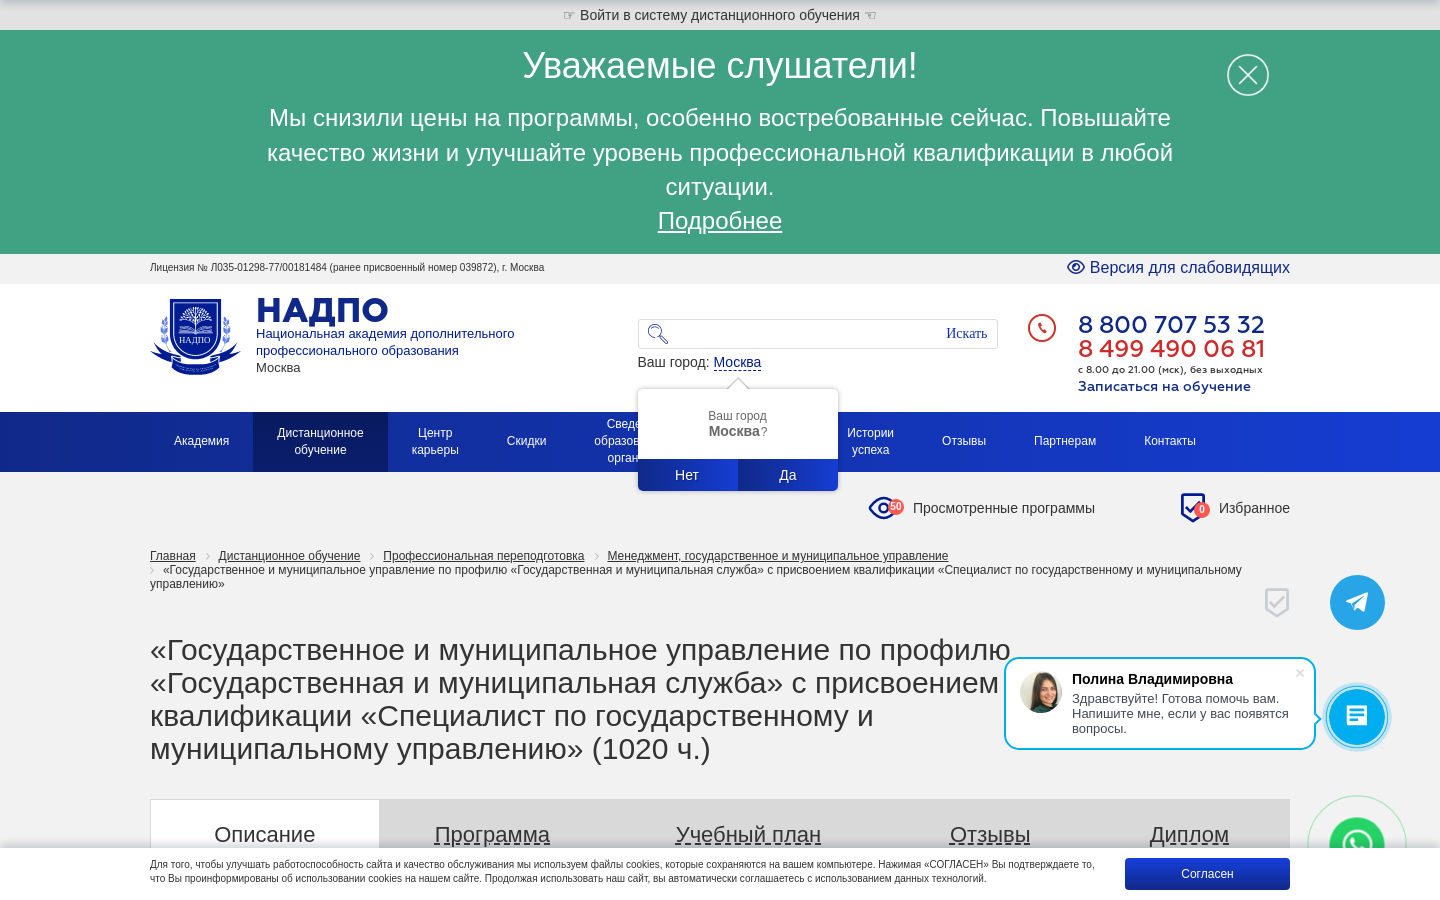Click the license number text line
This screenshot has width=1440, height=900.
point(347,267)
